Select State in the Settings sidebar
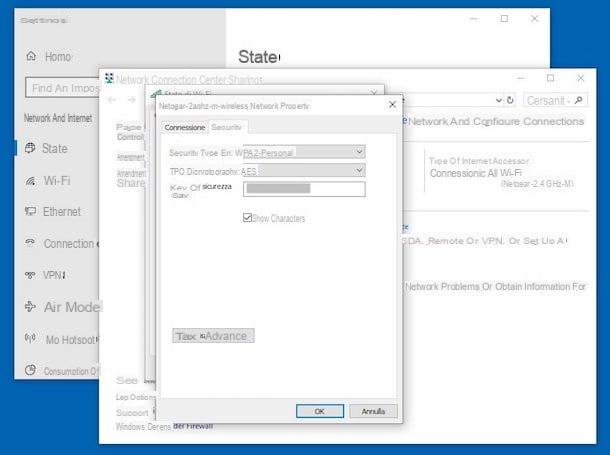The height and width of the screenshot is (455, 610). (46, 148)
